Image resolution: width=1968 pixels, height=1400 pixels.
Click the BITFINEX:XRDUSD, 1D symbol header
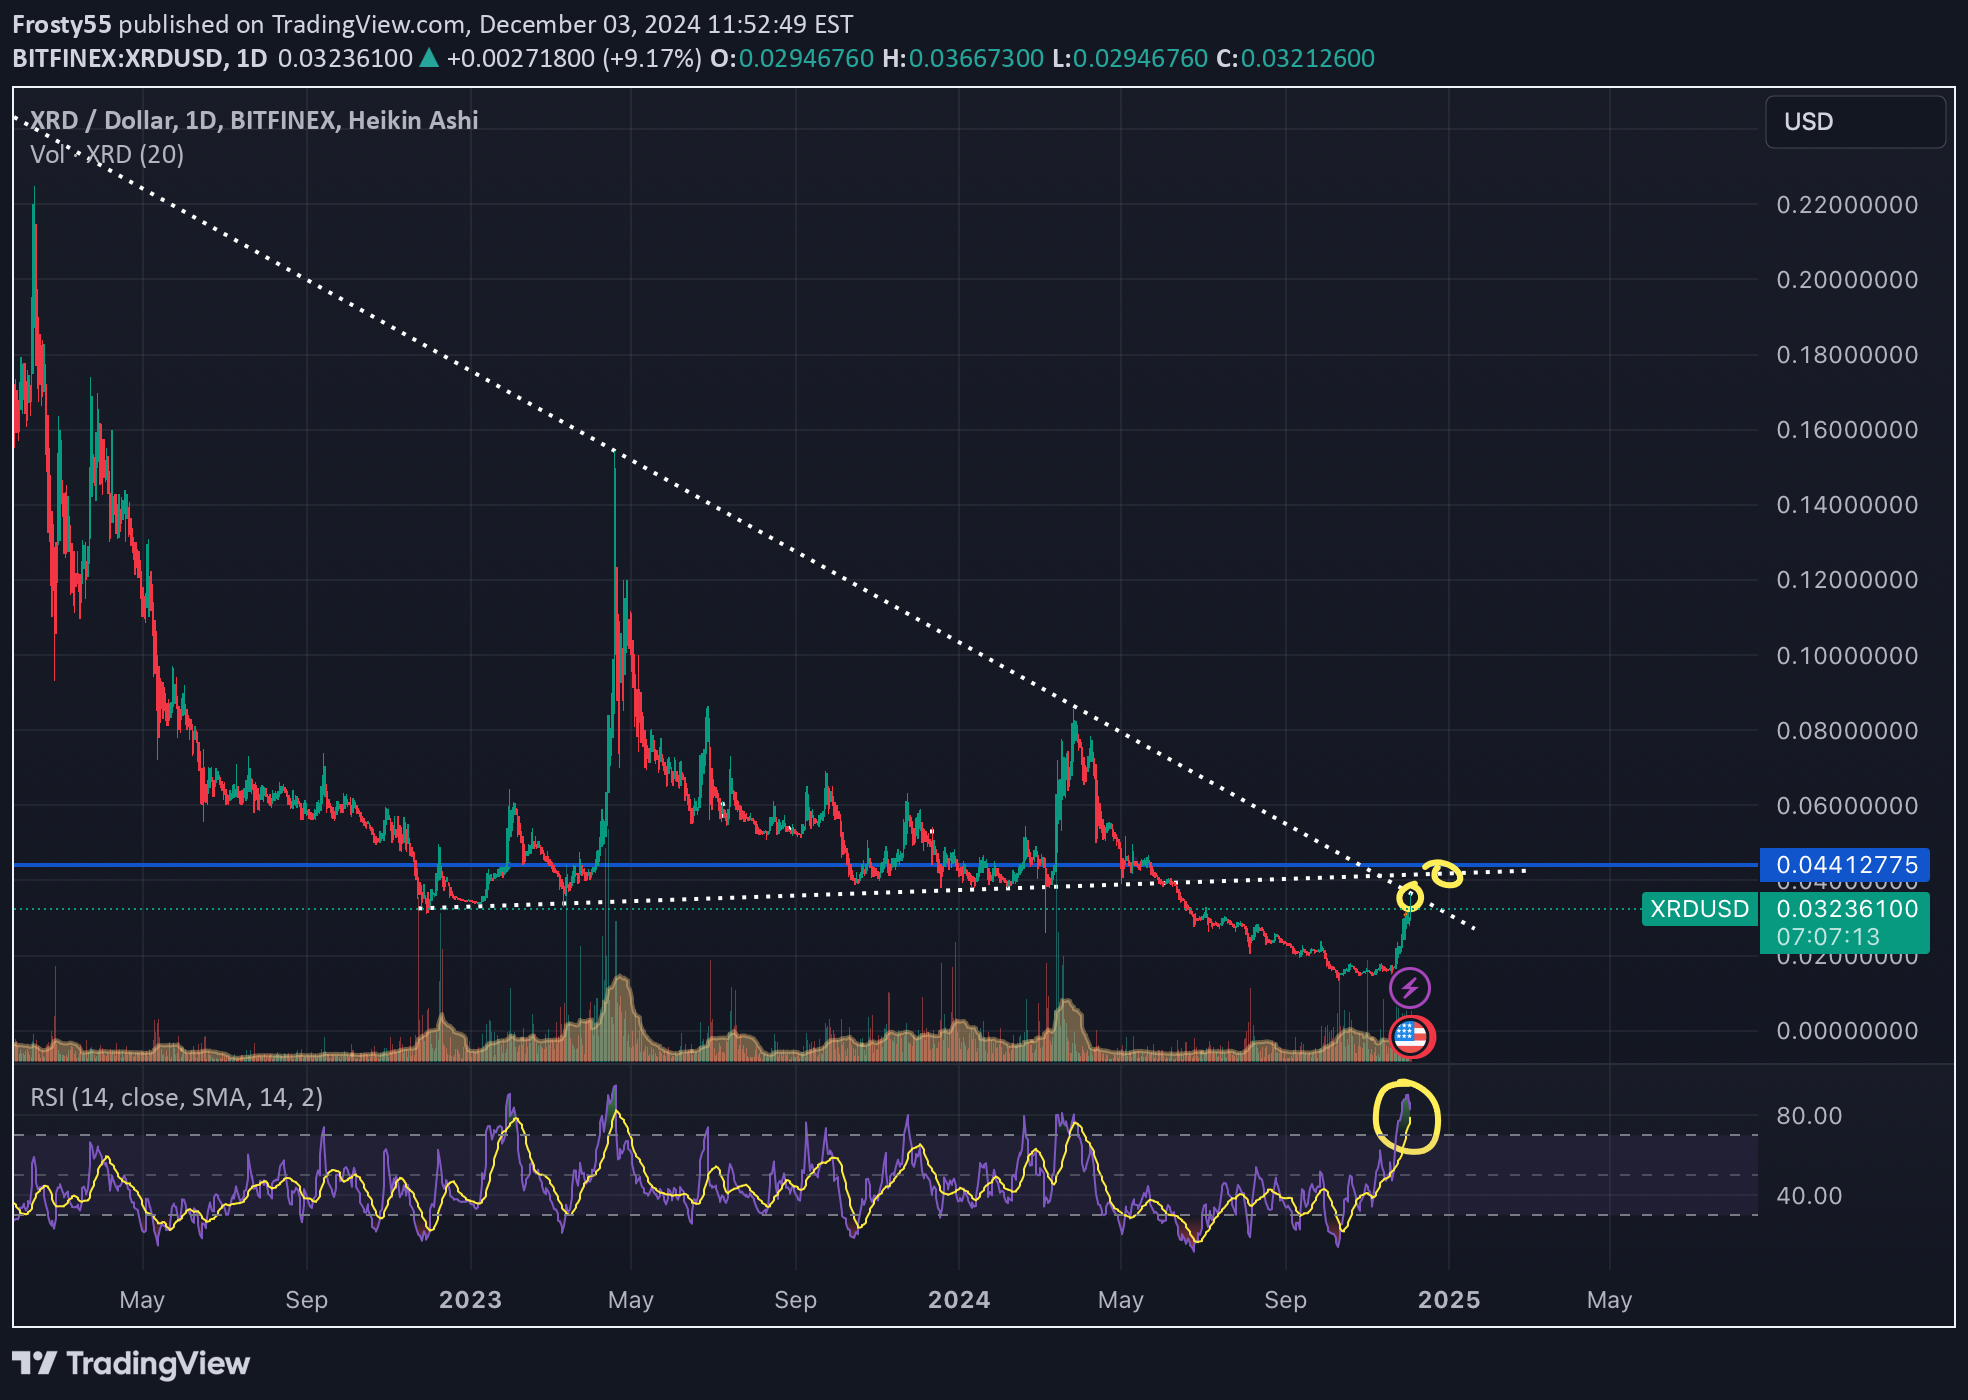(140, 58)
